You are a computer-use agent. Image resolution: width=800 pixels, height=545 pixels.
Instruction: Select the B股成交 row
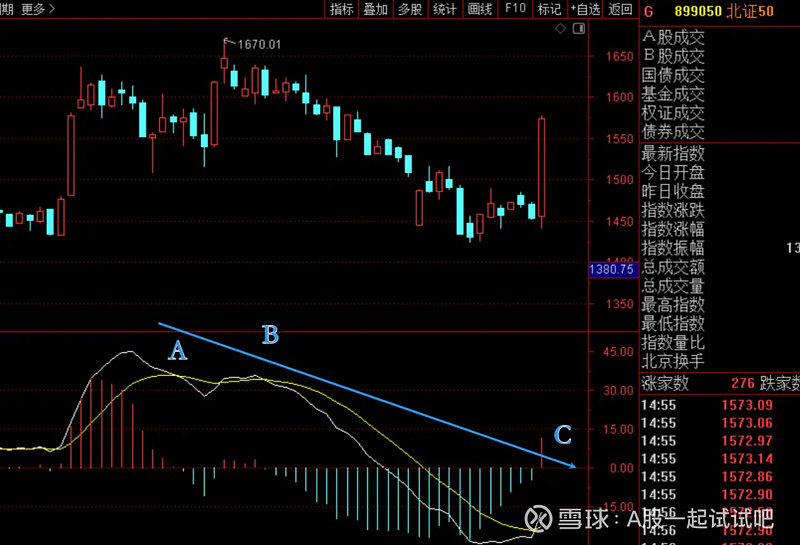673,56
